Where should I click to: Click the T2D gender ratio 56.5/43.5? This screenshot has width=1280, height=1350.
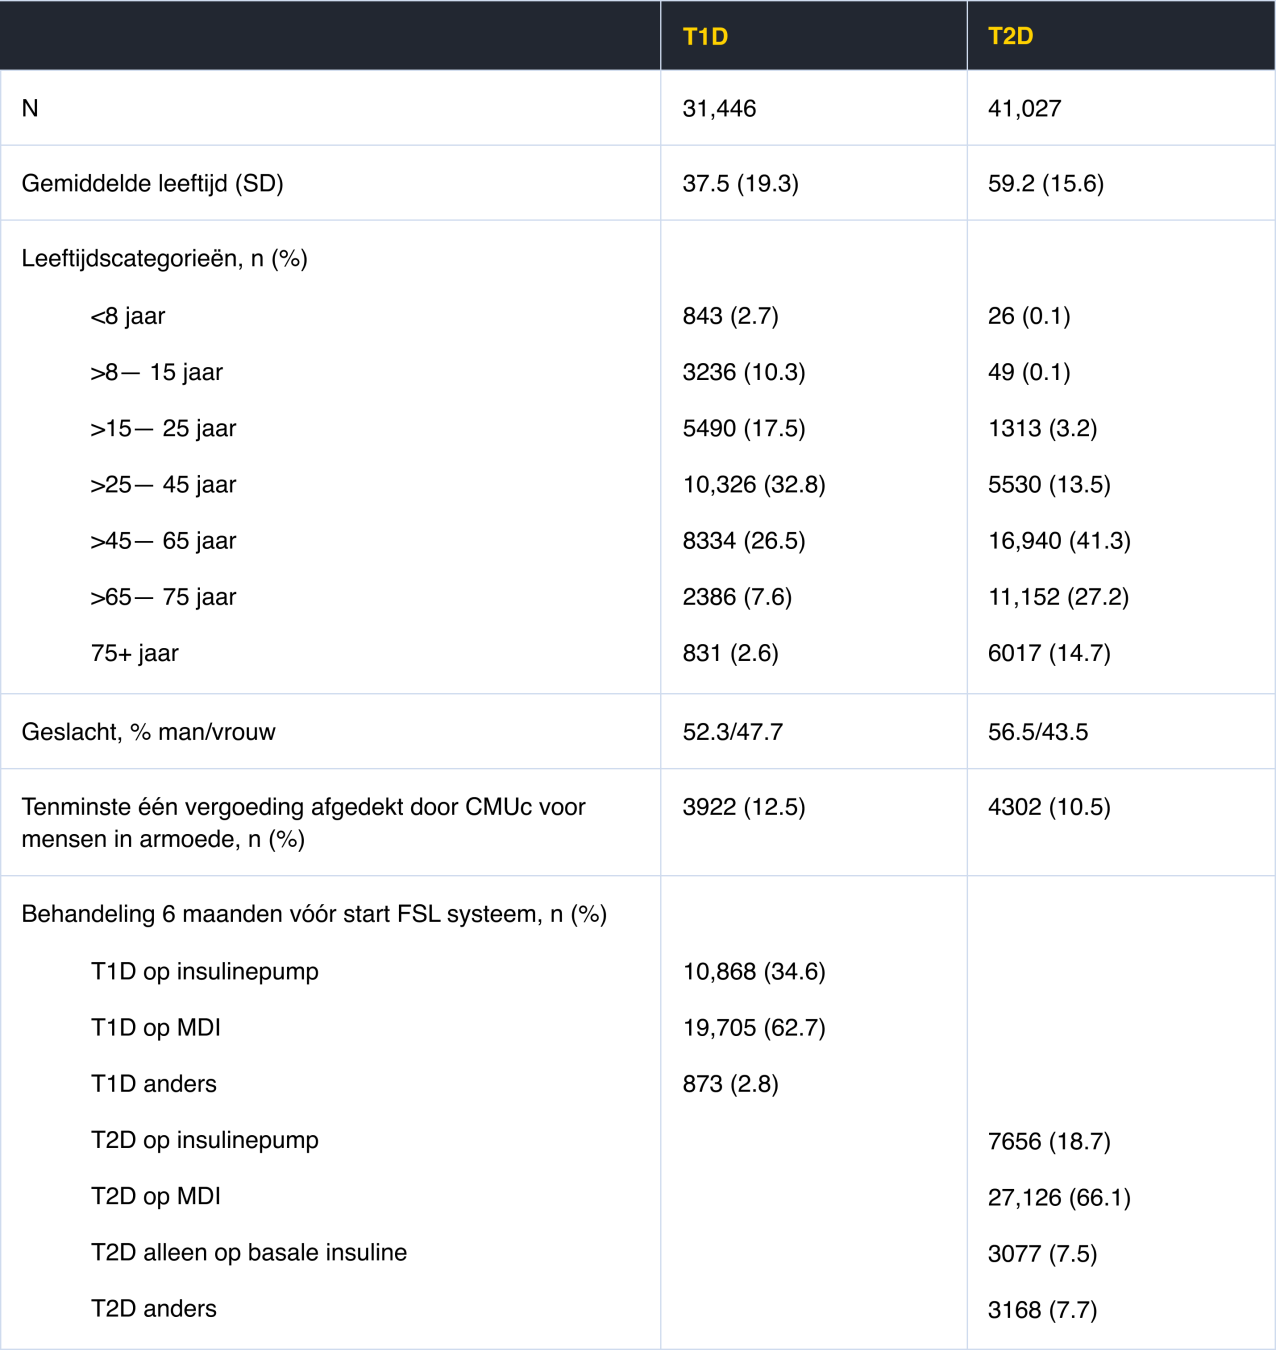[1038, 732]
